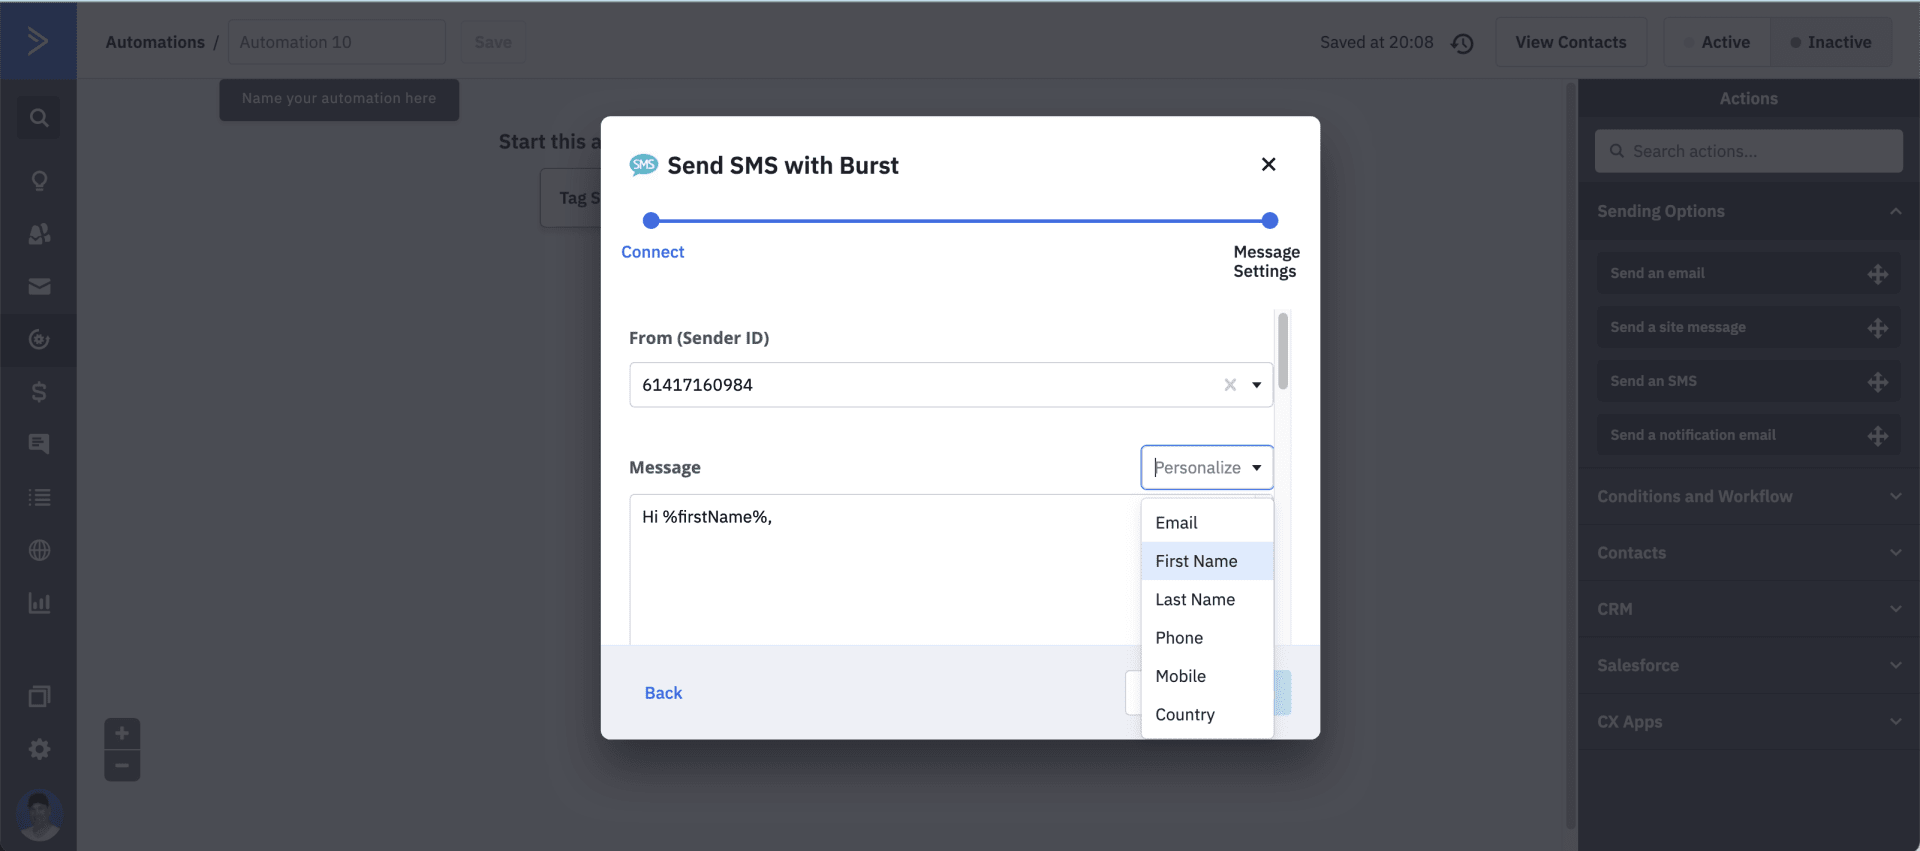
Task: Choose Last Name personalization option
Action: (x=1207, y=599)
